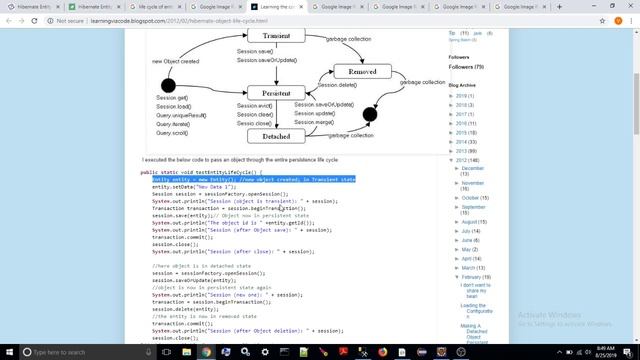Screen dimensions: 640x360
Task: Click the page vertical scrollbar thumb
Action: 636,104
